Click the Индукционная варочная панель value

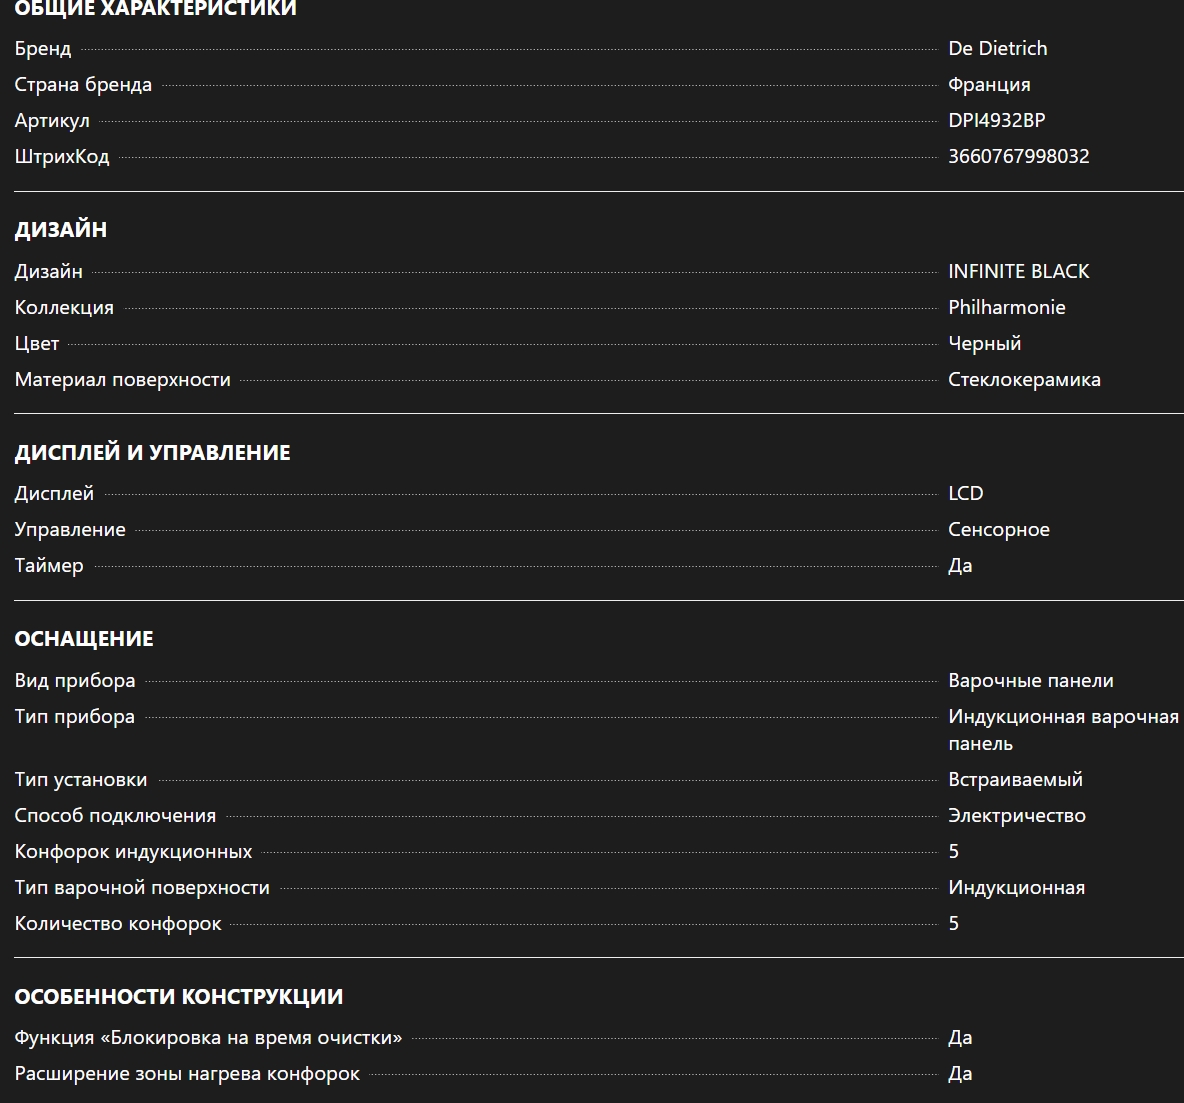(1062, 729)
